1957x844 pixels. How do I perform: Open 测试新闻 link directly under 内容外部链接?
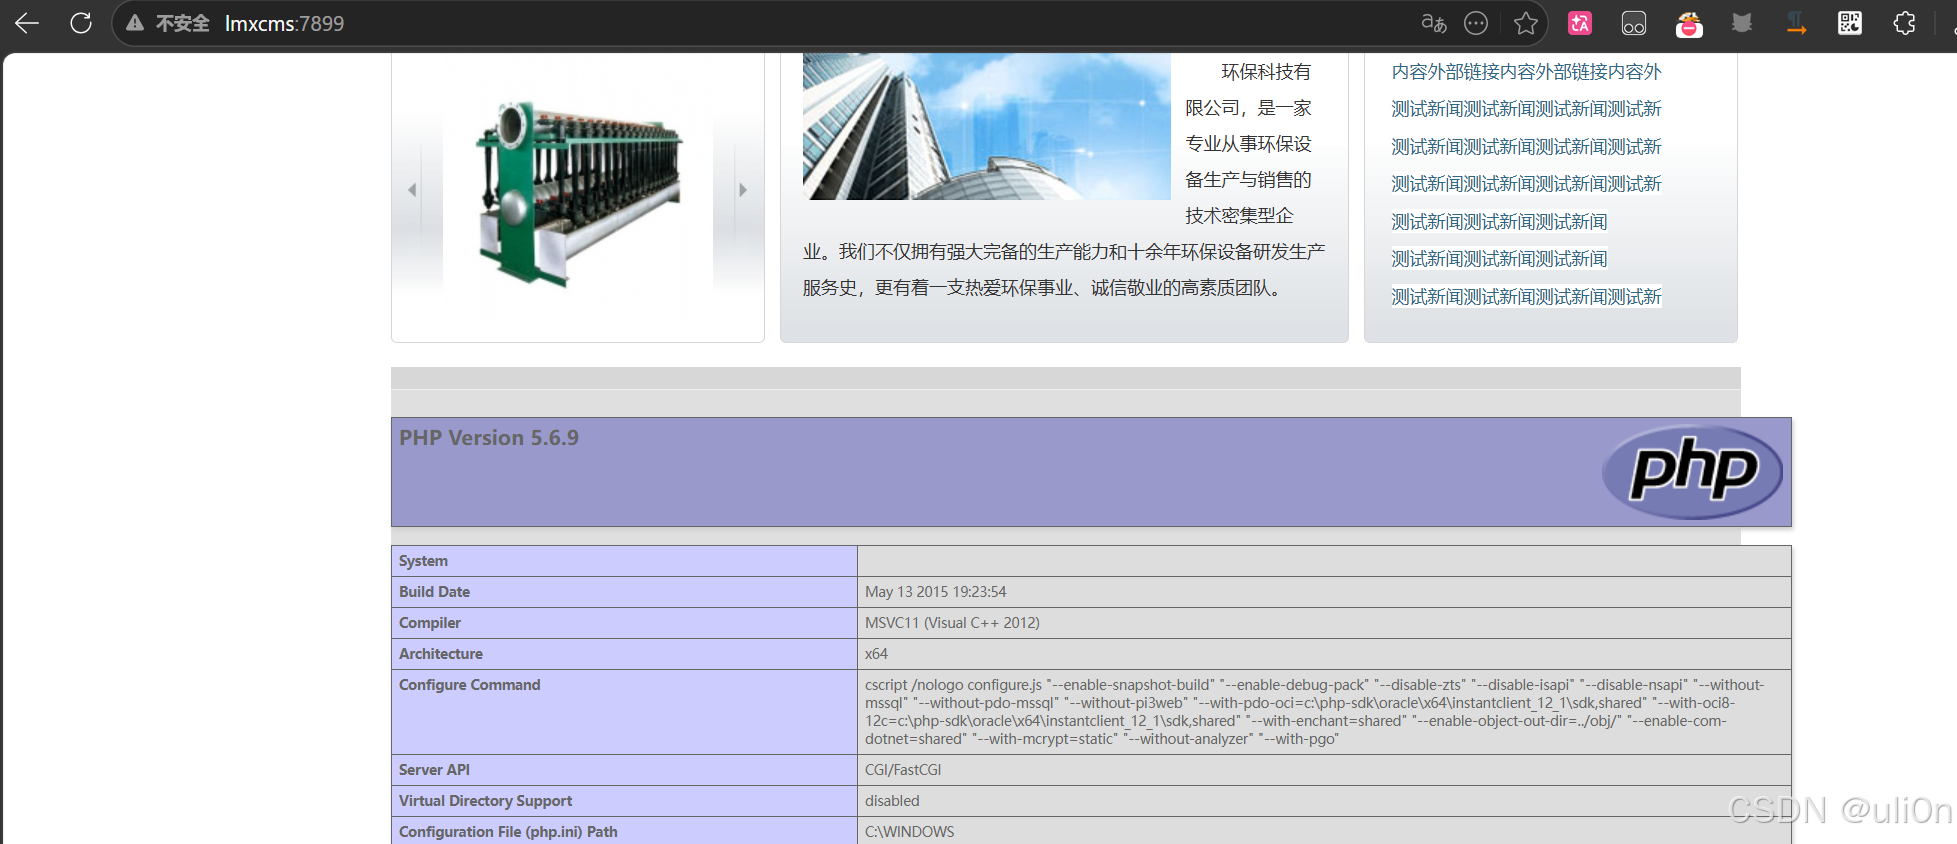(x=1526, y=109)
